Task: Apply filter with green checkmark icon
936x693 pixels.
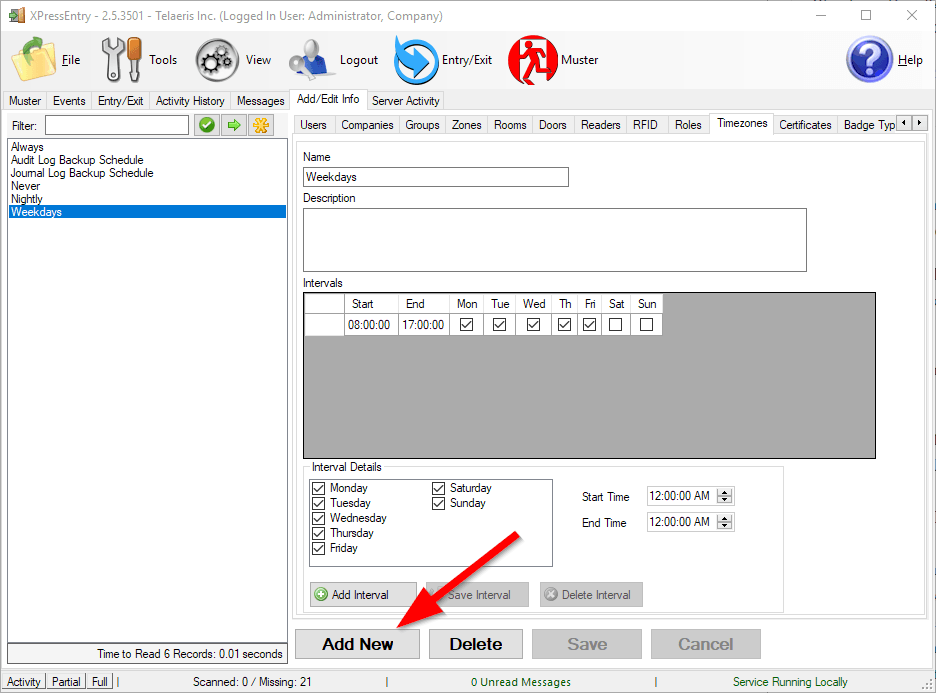Action: pyautogui.click(x=207, y=125)
